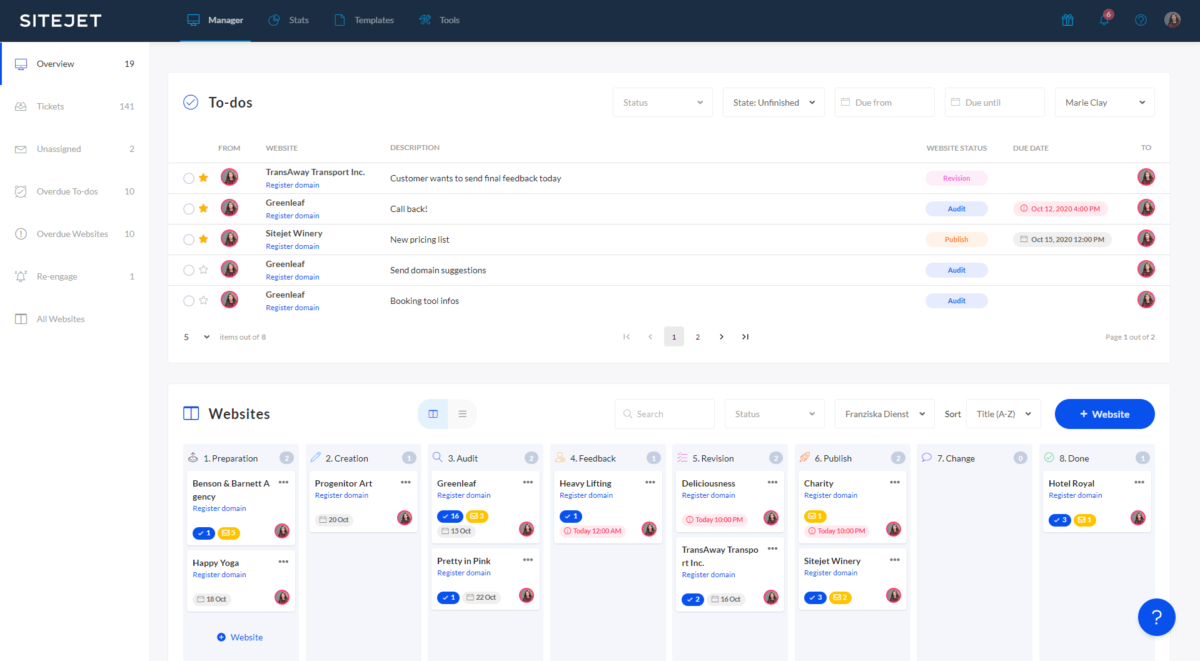Expand the Marie Clay assignee dropdown

(x=1104, y=102)
